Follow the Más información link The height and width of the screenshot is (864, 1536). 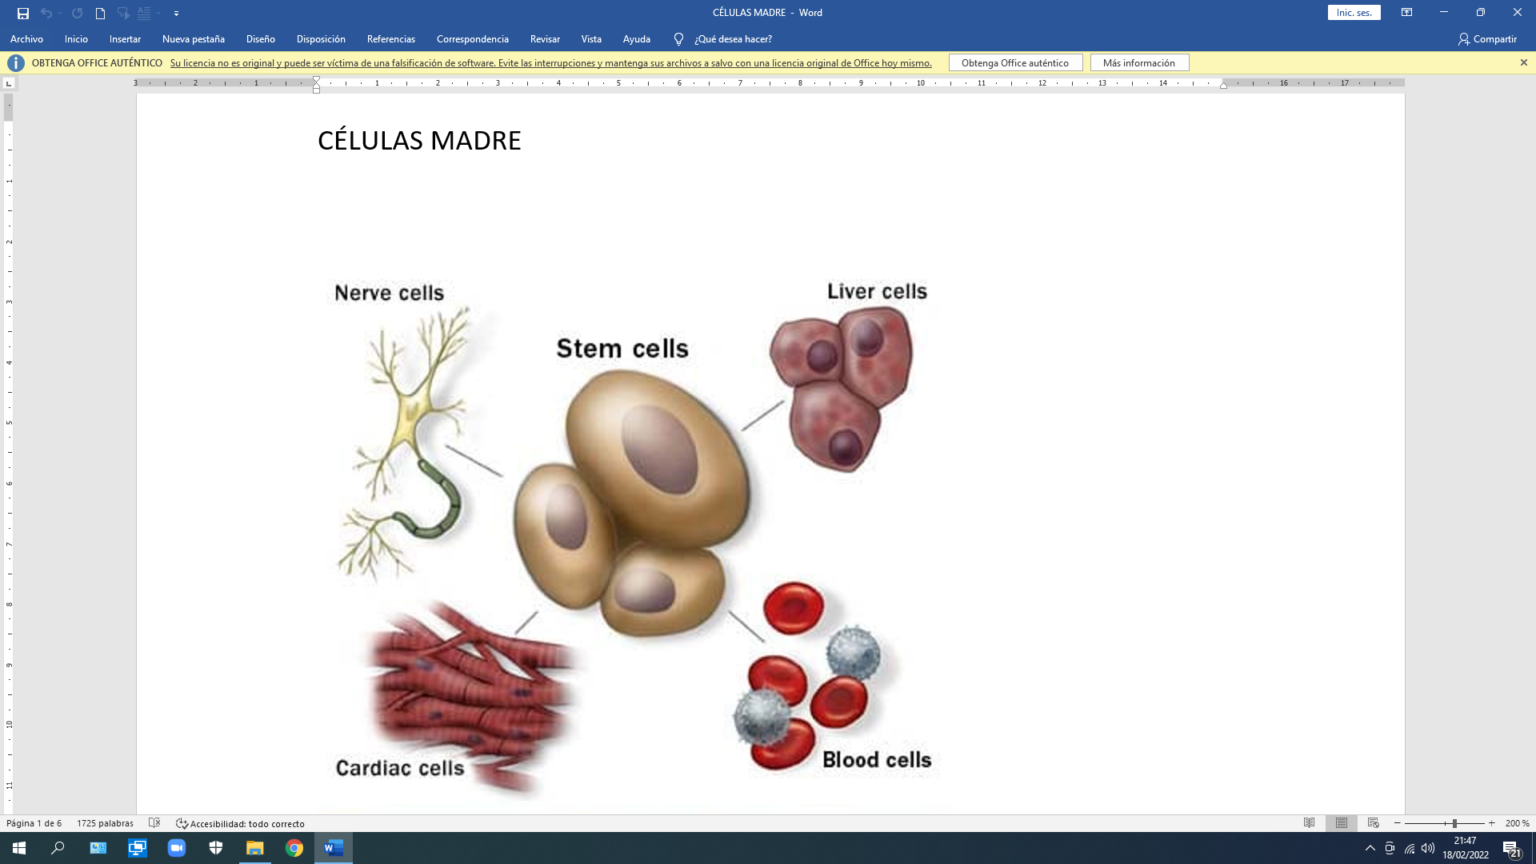(1139, 62)
